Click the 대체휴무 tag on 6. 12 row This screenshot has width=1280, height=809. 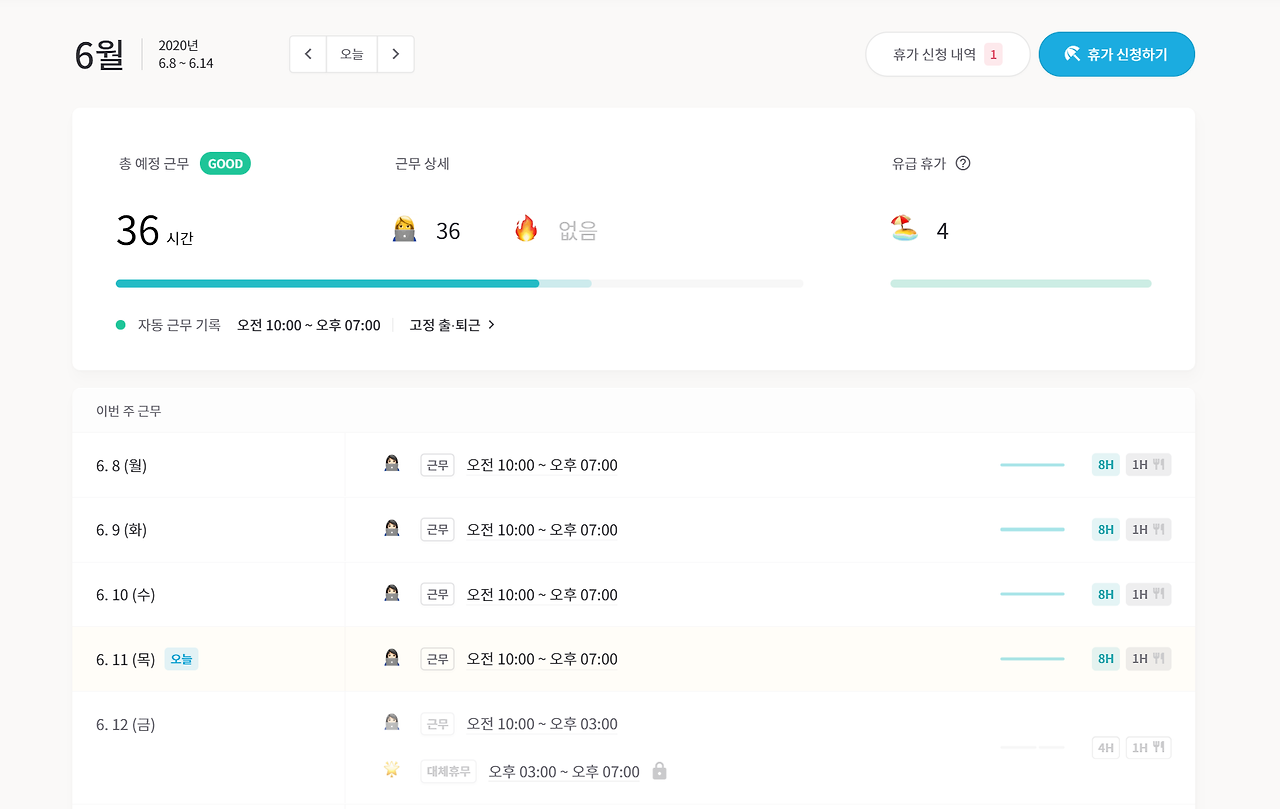pyautogui.click(x=449, y=772)
